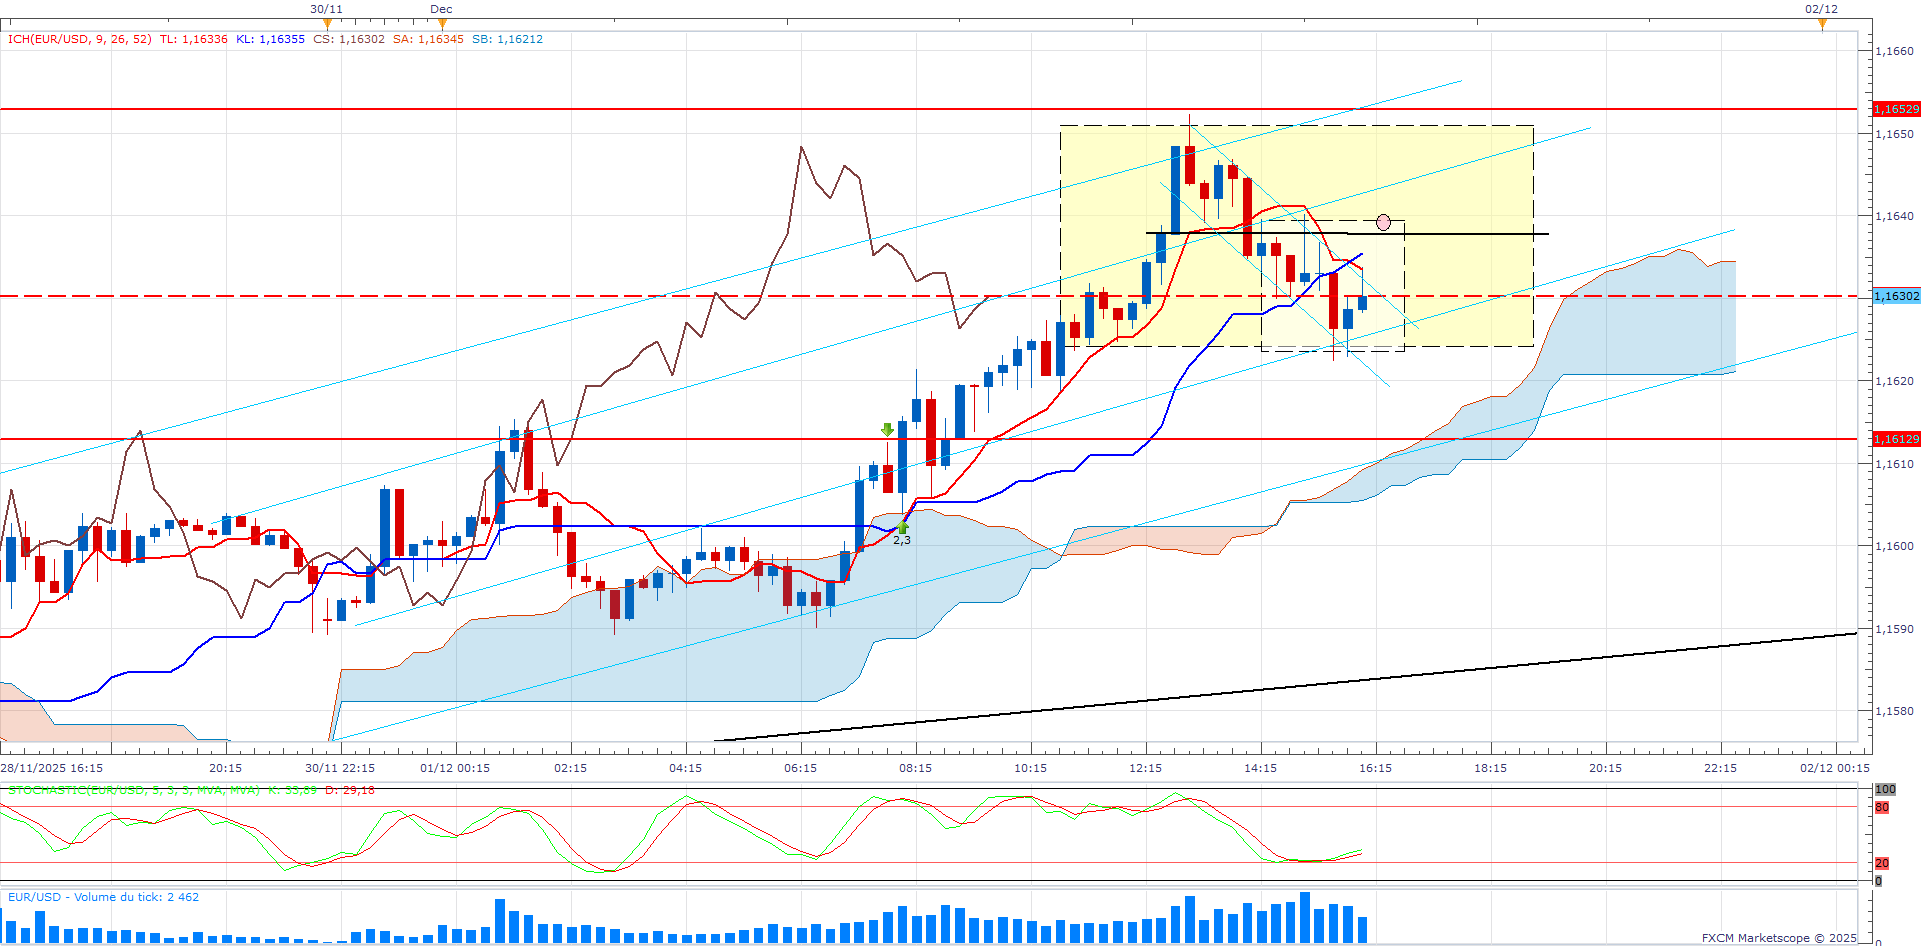
Task: Click the 1,1650 price axis label
Action: [1894, 134]
